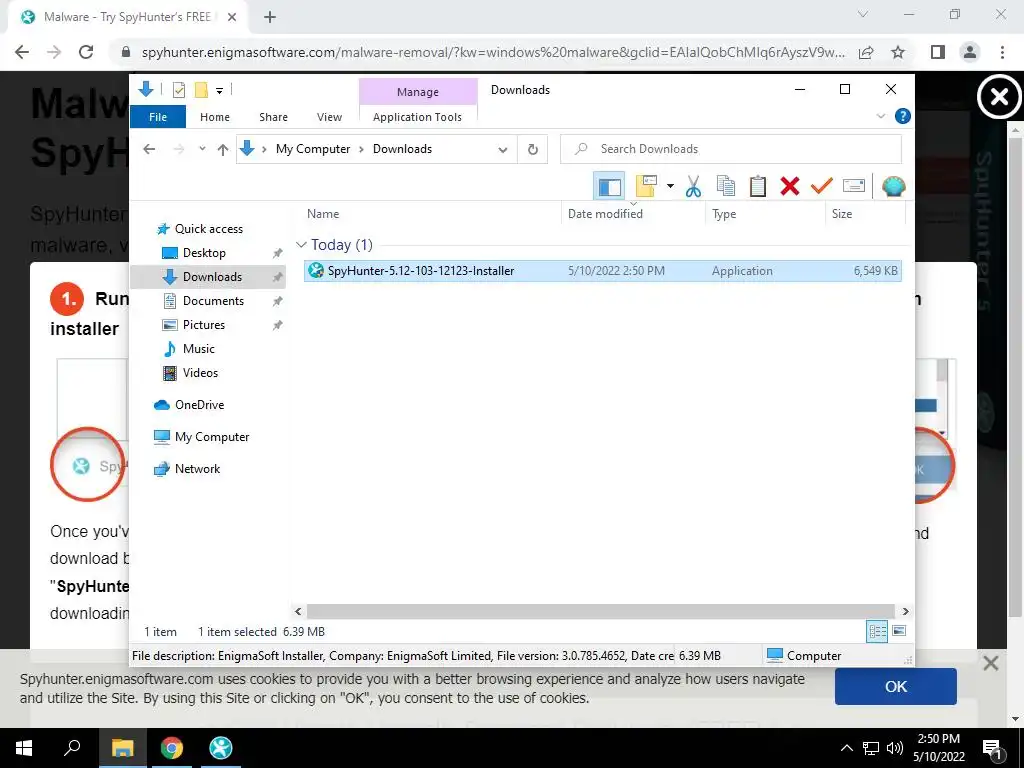Reload the SpyHunter page in Chrome

86,52
